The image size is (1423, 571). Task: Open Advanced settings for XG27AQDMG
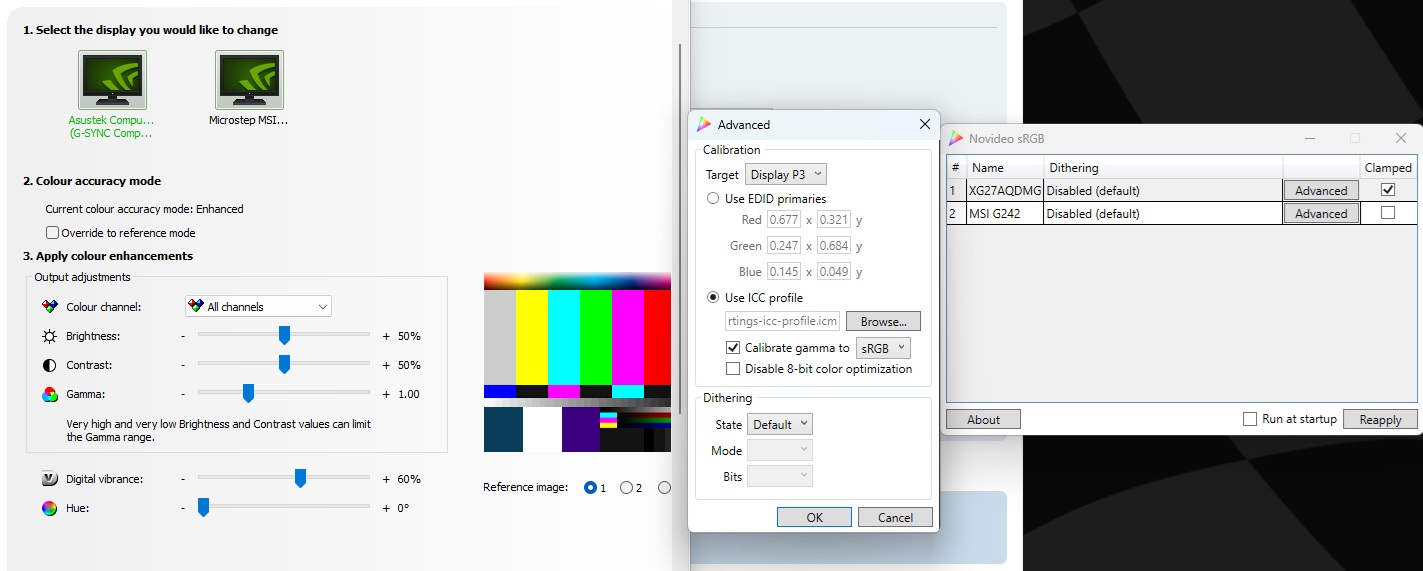[x=1321, y=190]
